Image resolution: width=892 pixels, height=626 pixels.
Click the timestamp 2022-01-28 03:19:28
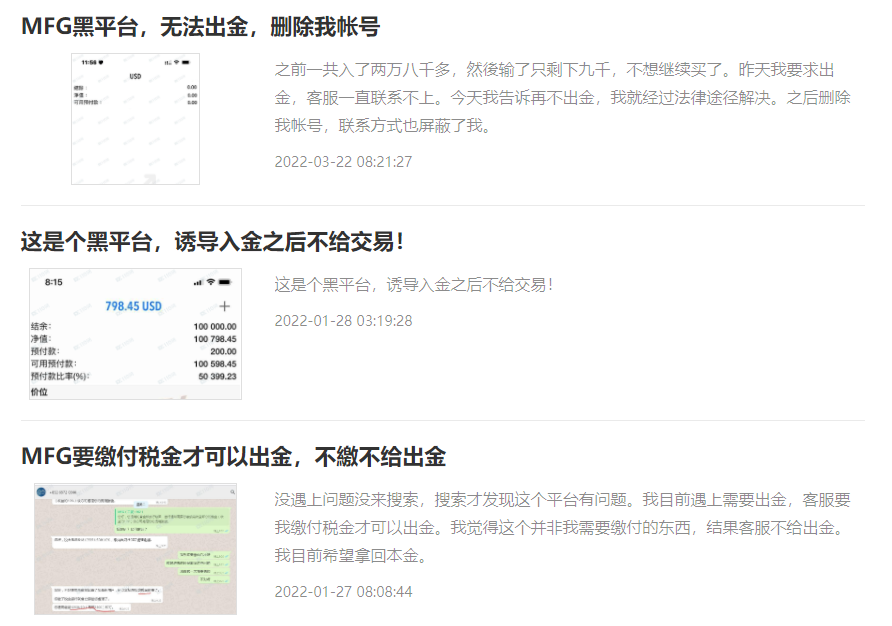click(x=343, y=320)
